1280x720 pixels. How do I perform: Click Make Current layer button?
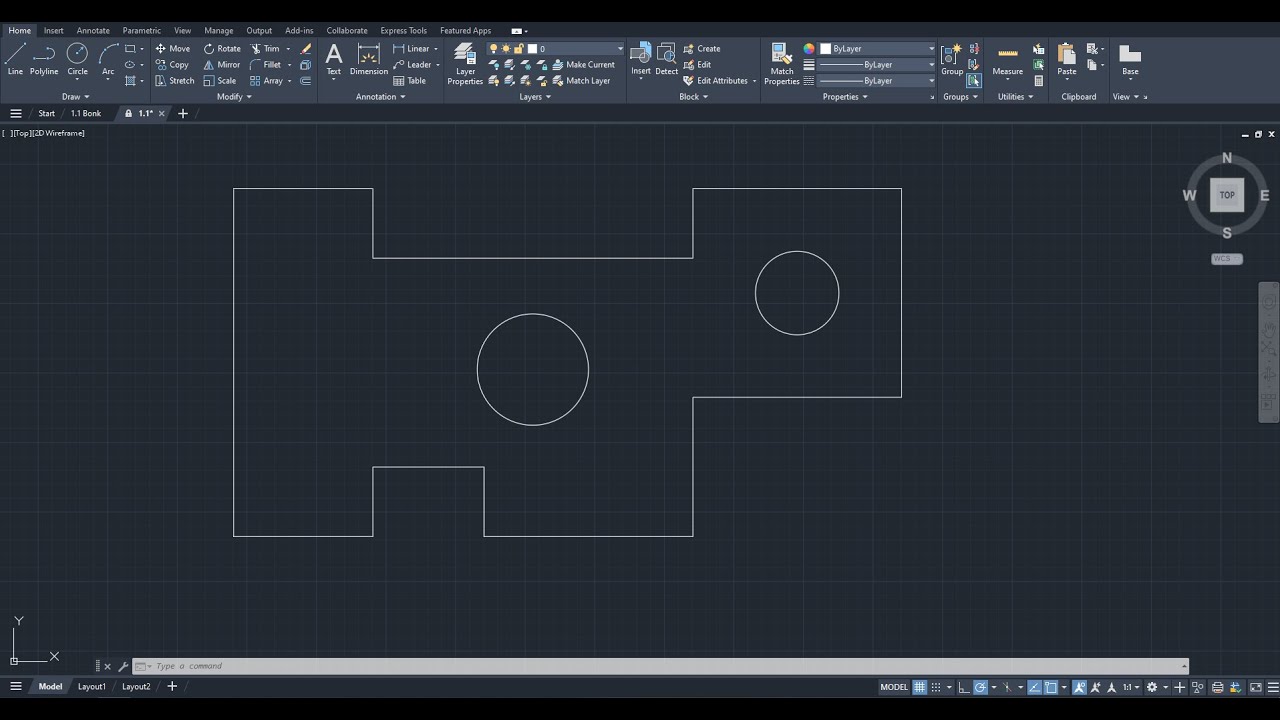[x=584, y=64]
